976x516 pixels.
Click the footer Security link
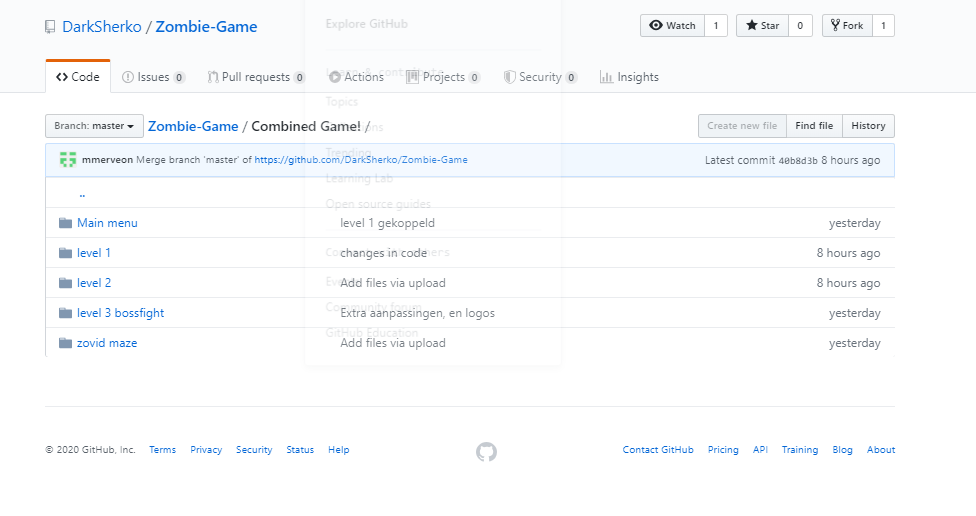pyautogui.click(x=254, y=449)
